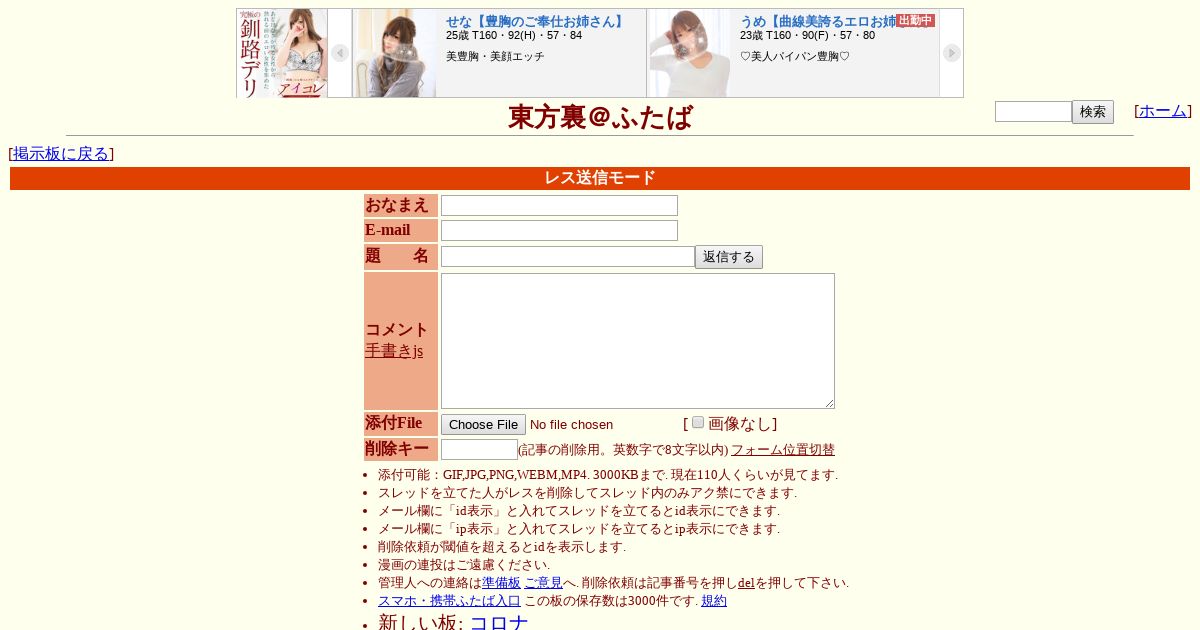1200x630 pixels.
Task: Focus the search text box
Action: coord(1033,112)
